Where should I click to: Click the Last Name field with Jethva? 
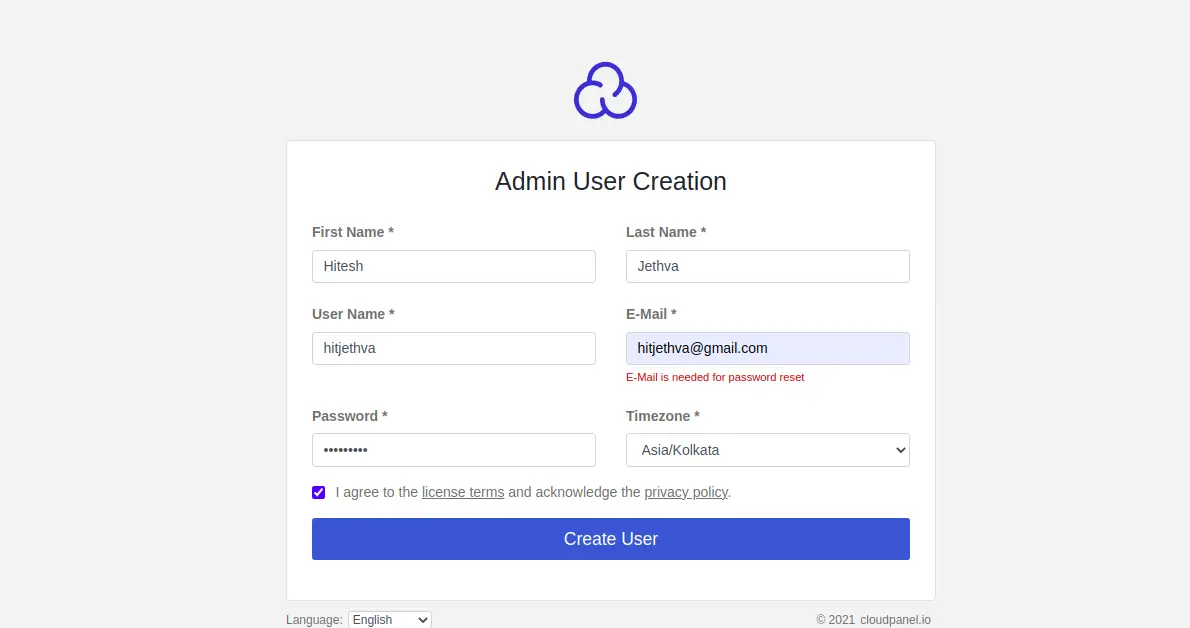pos(767,267)
